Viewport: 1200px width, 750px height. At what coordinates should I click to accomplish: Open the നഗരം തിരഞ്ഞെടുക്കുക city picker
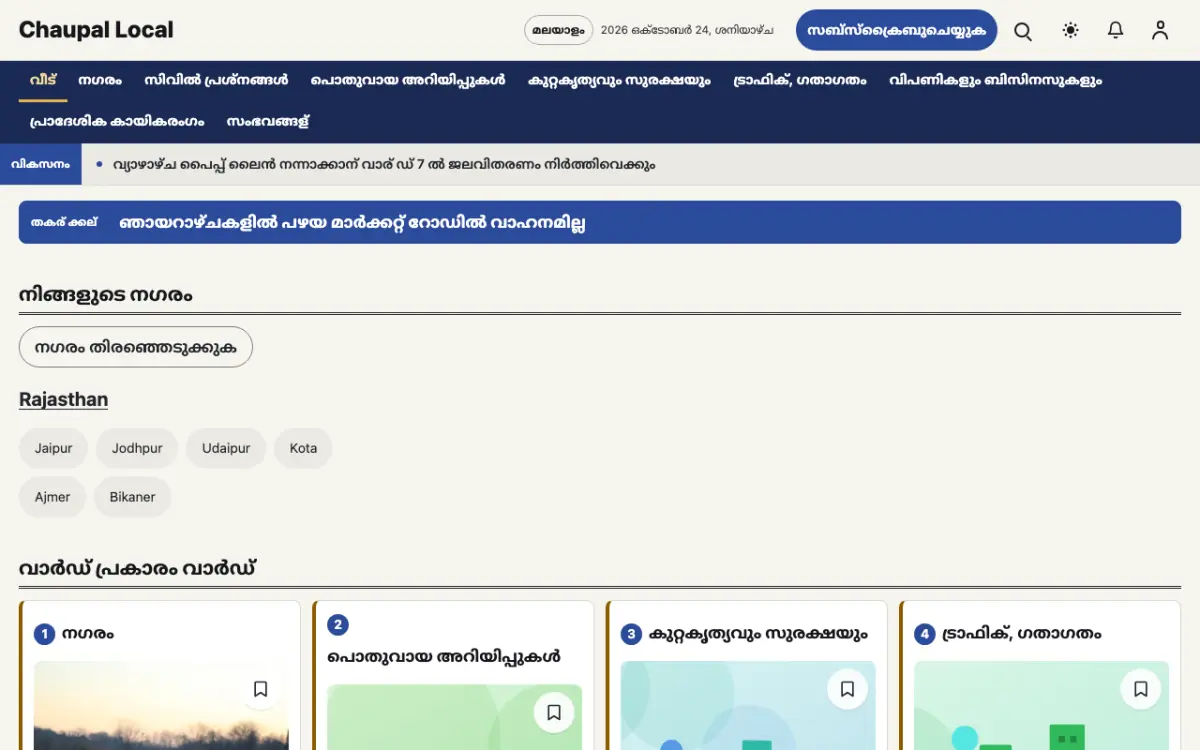tap(136, 347)
